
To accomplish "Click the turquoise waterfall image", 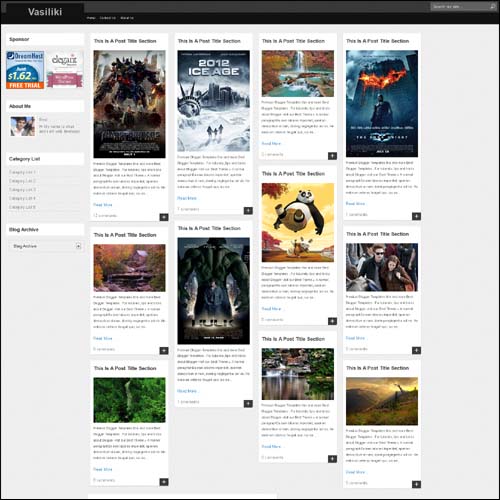I will pyautogui.click(x=298, y=73).
